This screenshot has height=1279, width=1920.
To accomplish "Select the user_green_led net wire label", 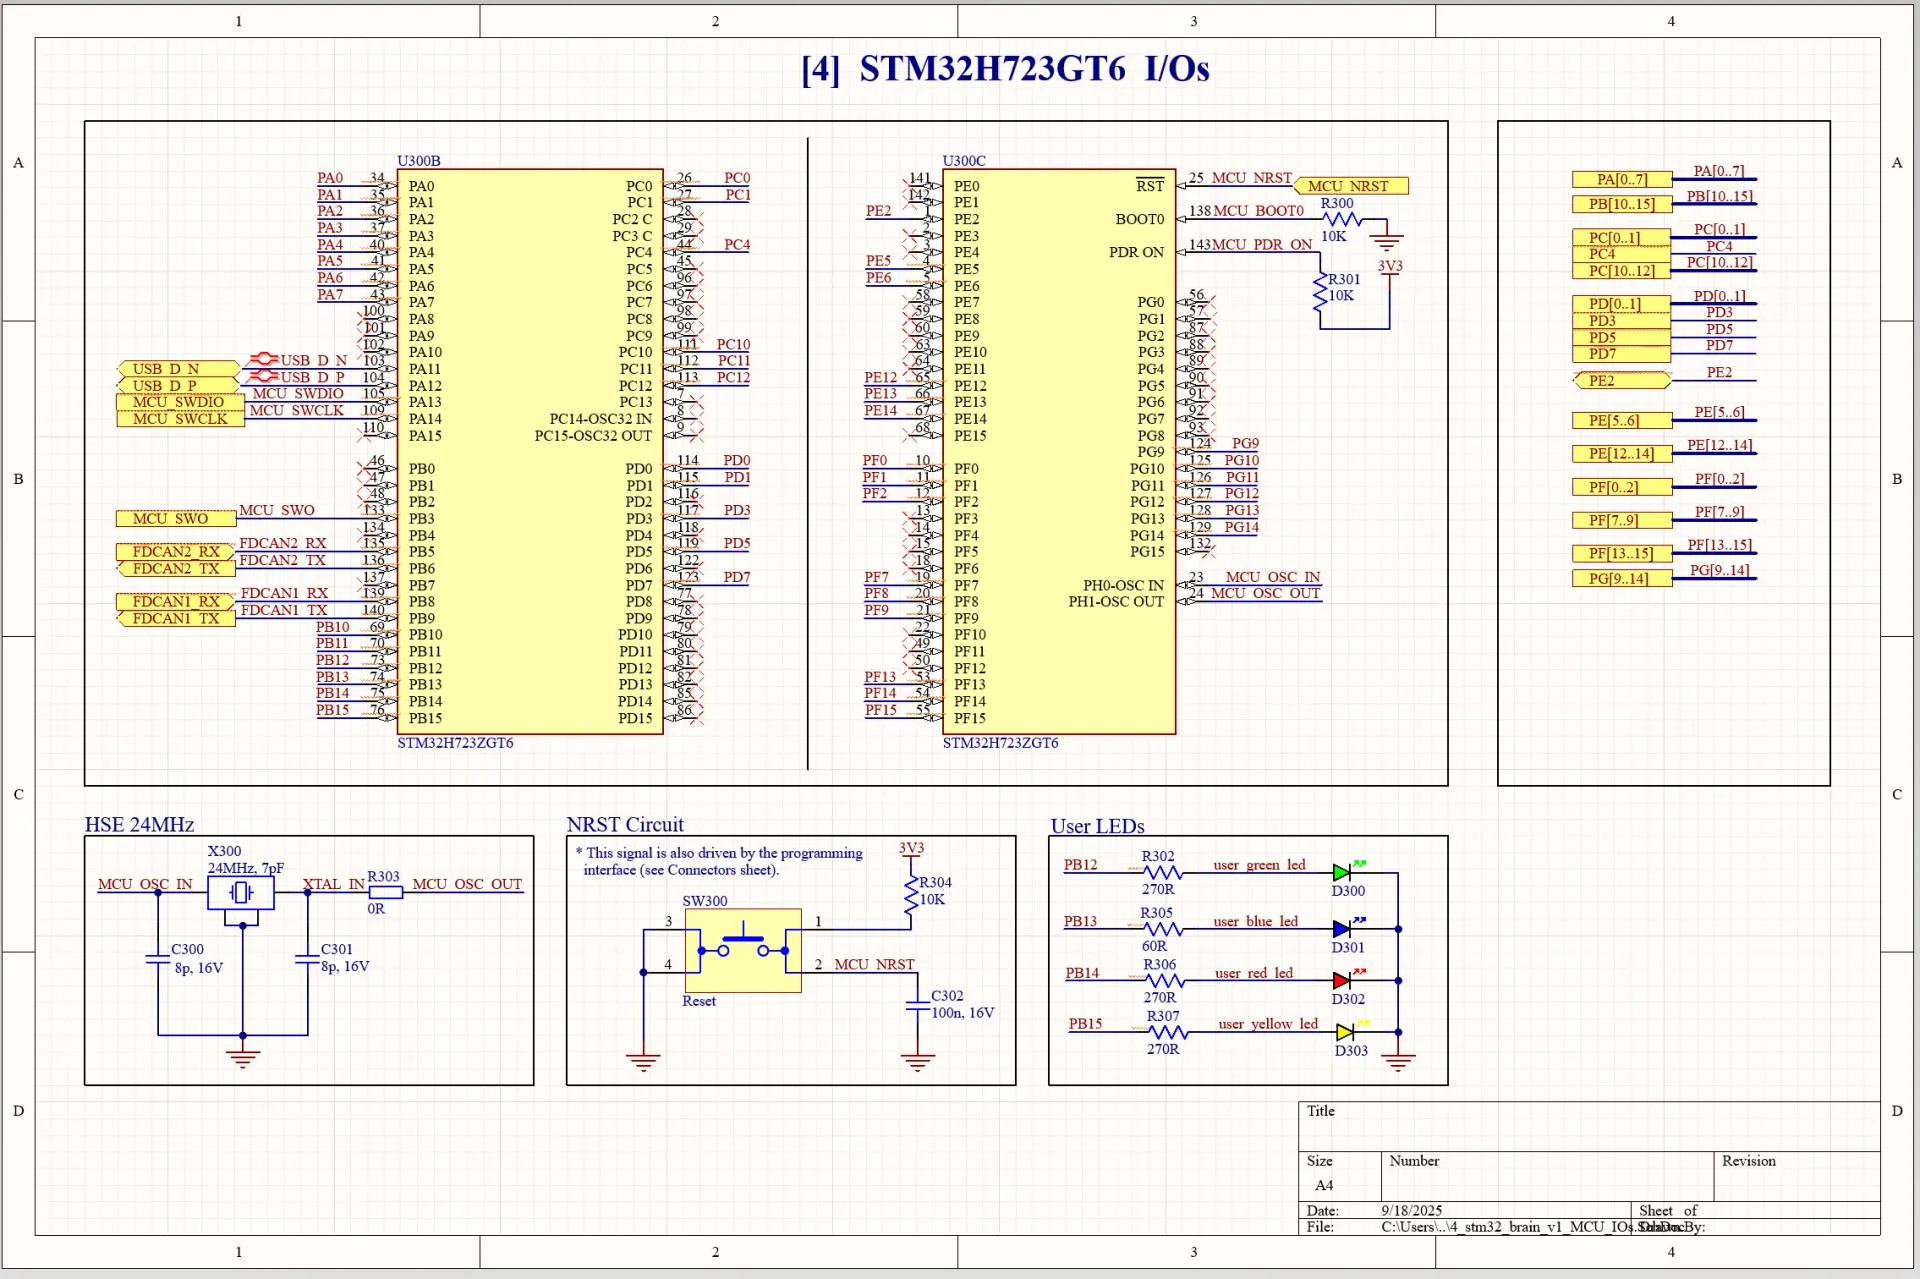I will 1258,864.
